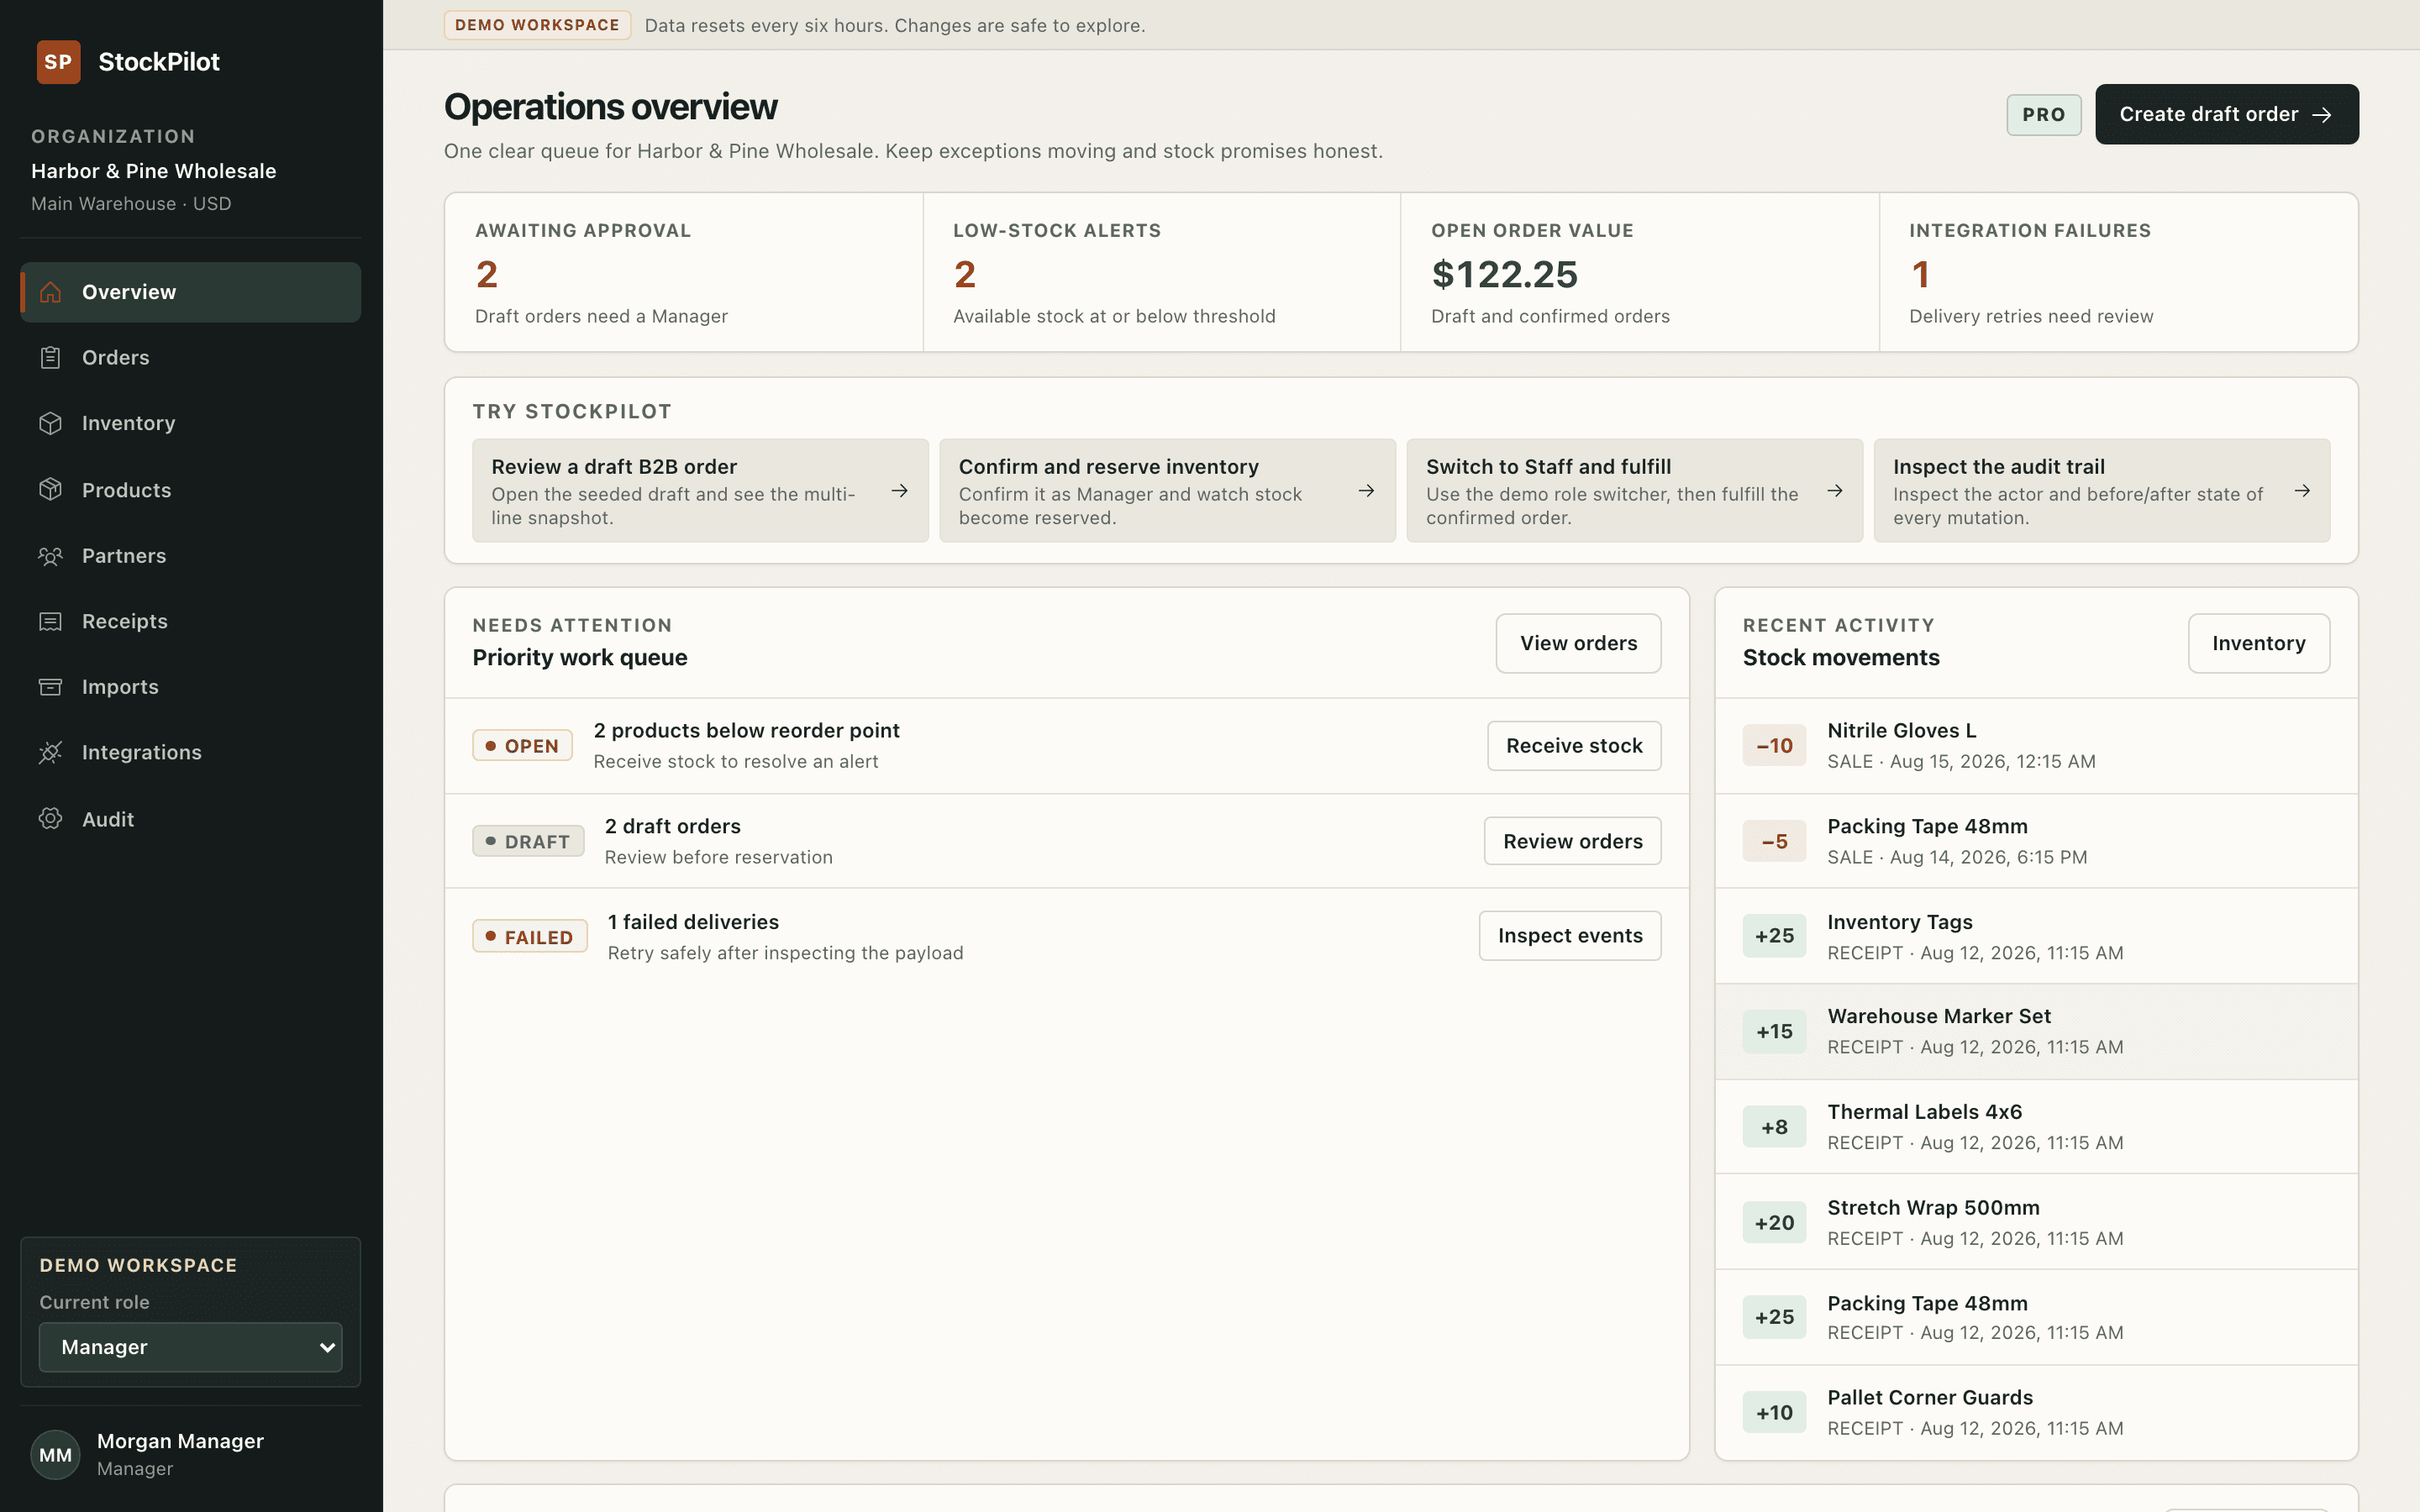Select the Stretch Wrap 500mm movement row
Viewport: 2420px width, 1512px height.
(2036, 1222)
